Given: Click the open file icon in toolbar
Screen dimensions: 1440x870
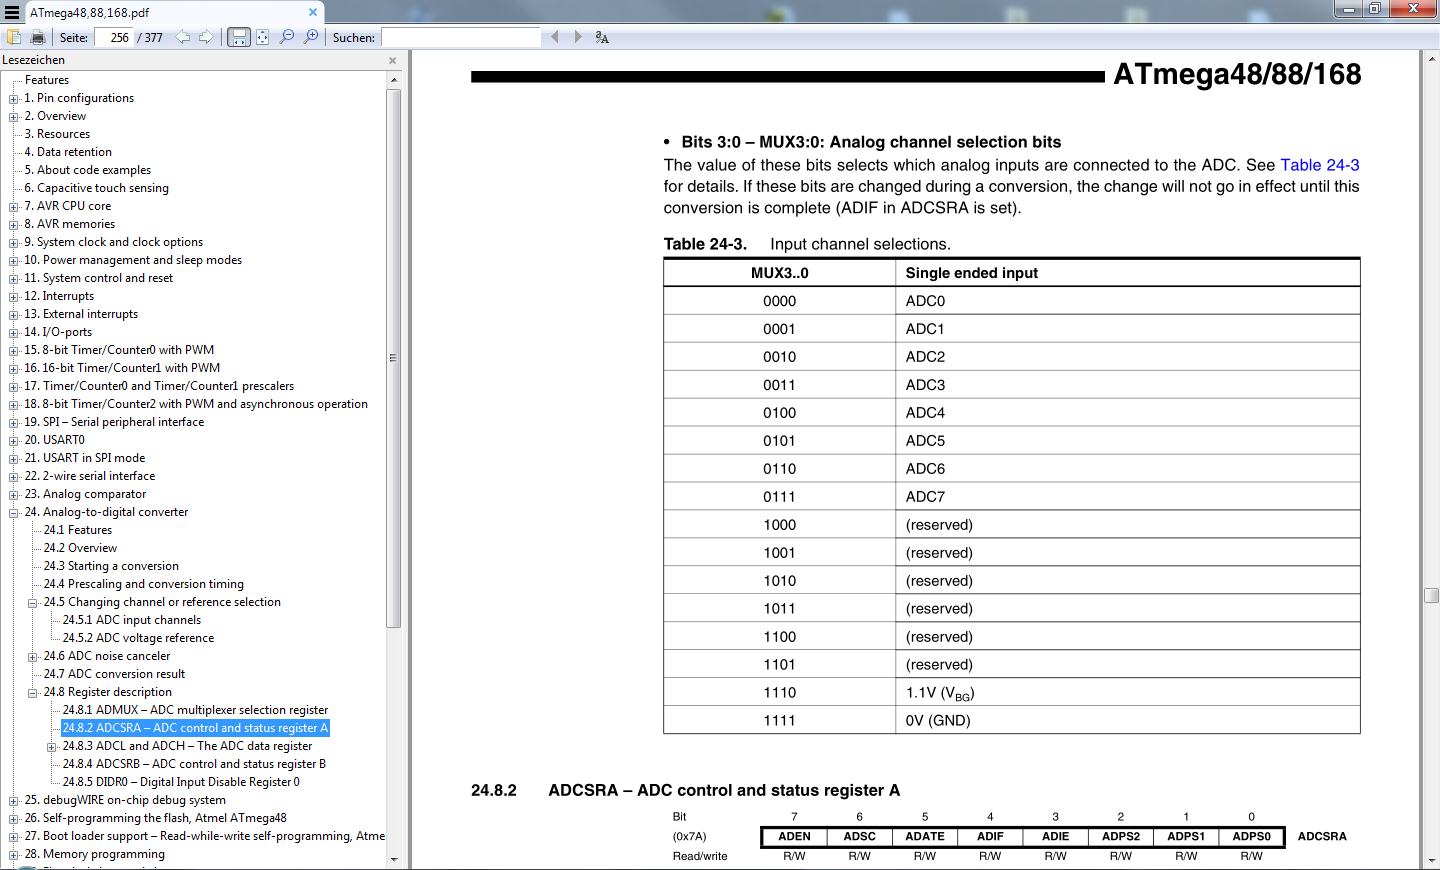Looking at the screenshot, I should click(x=14, y=37).
